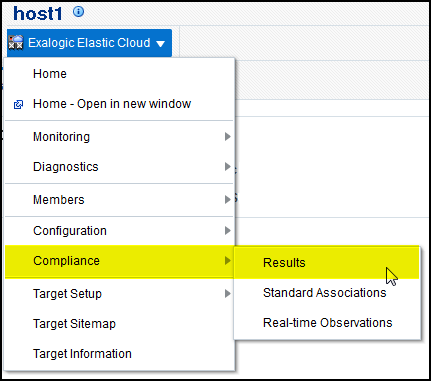Click the new-window icon beside Home

[18, 104]
